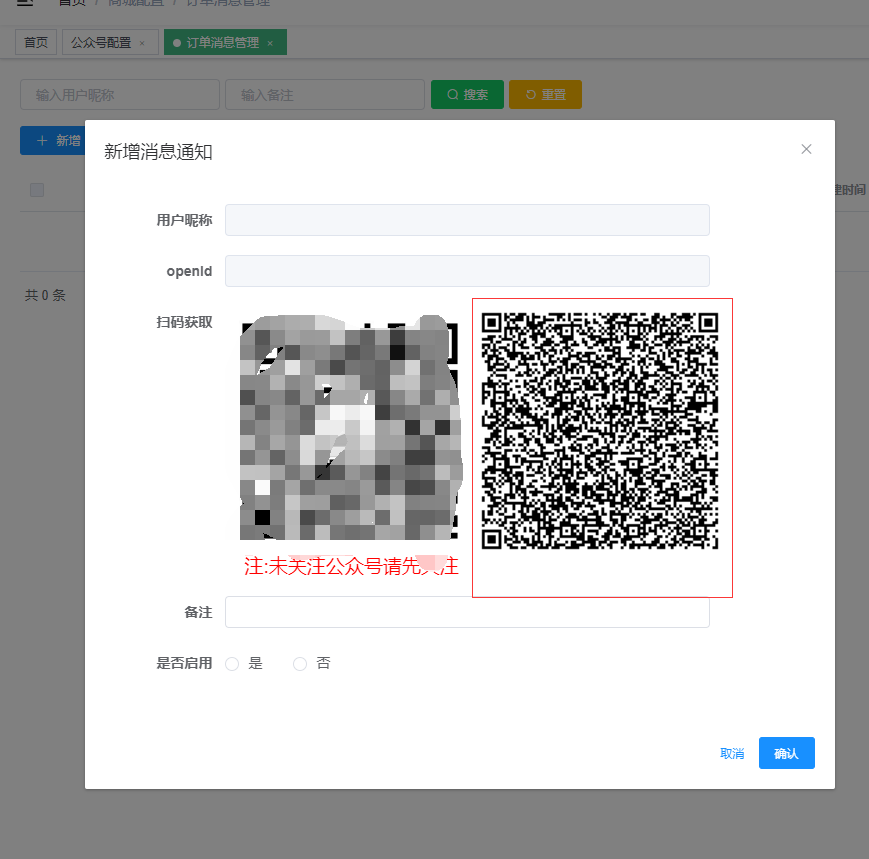Close the 订单消息管理 tab
Image resolution: width=869 pixels, height=859 pixels.
pos(270,43)
